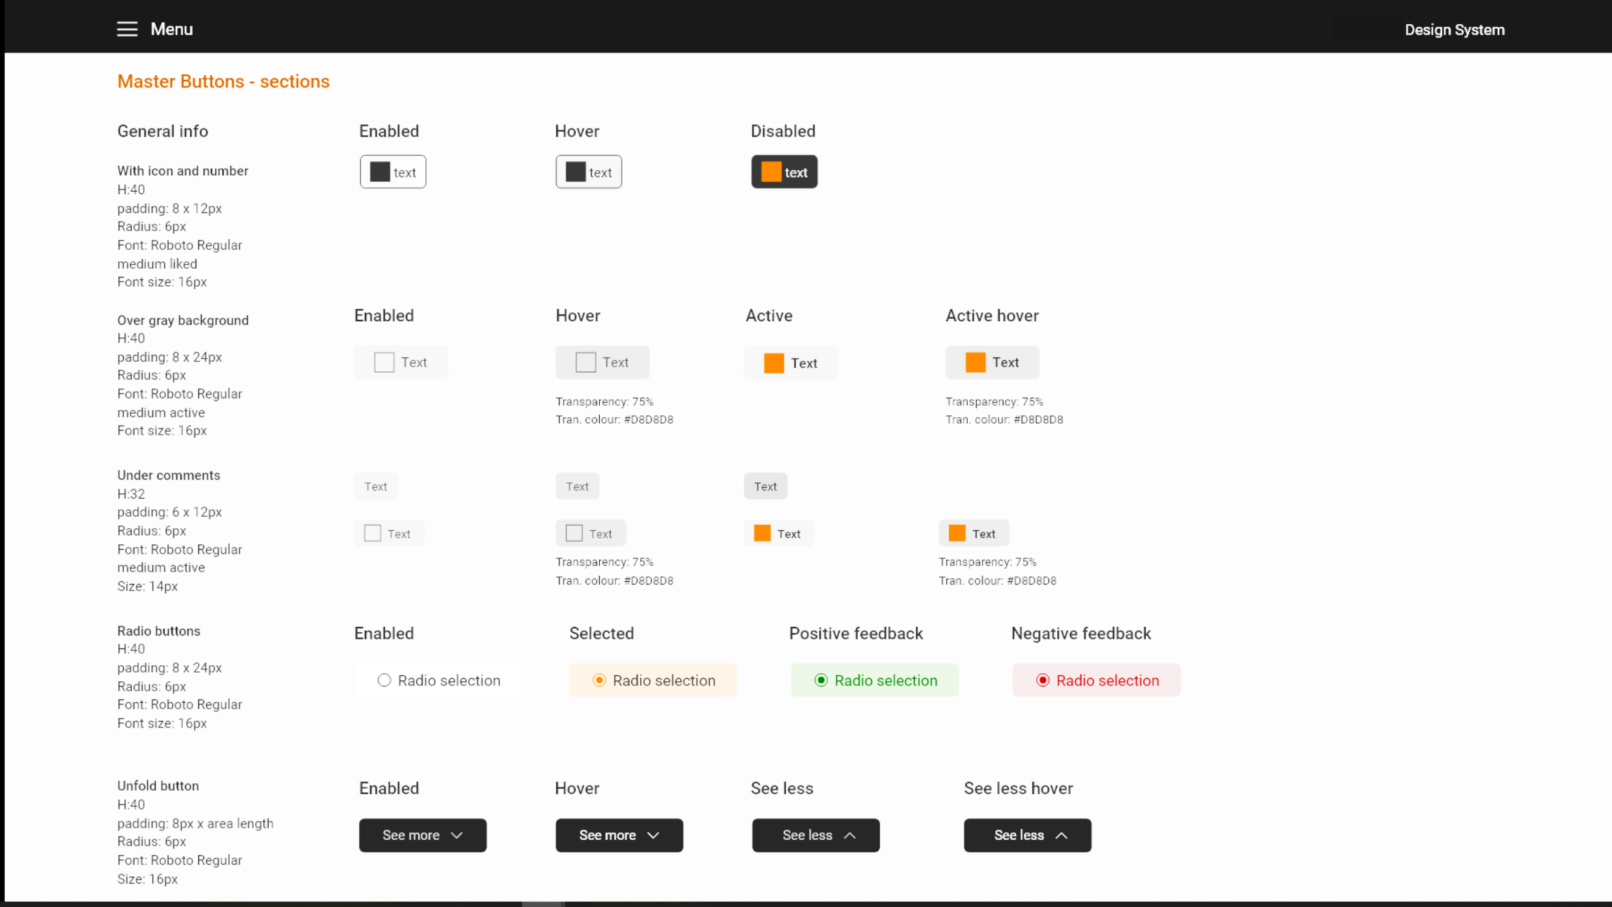1612x907 pixels.
Task: Open Design System in the header
Action: (1454, 30)
